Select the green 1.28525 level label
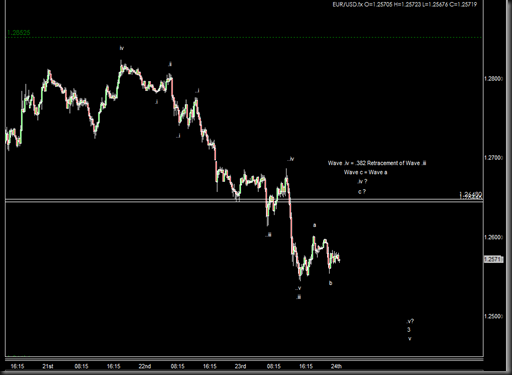Screen dimensions: 512x375 tap(19, 33)
